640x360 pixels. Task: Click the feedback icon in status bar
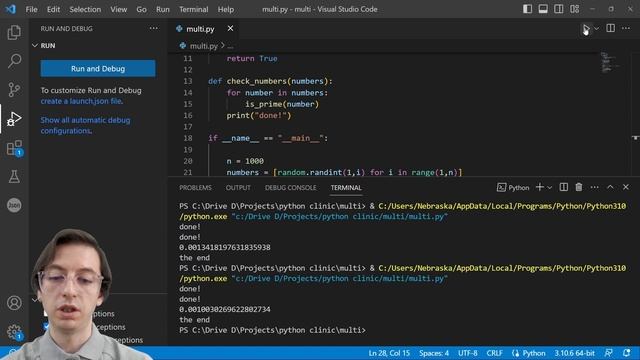[x=609, y=353]
